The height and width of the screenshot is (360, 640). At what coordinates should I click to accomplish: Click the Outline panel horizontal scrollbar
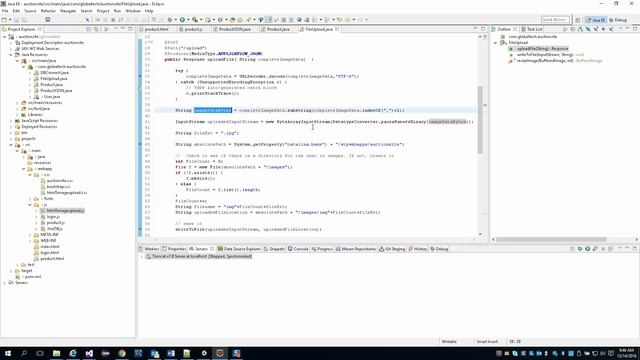[x=551, y=240]
